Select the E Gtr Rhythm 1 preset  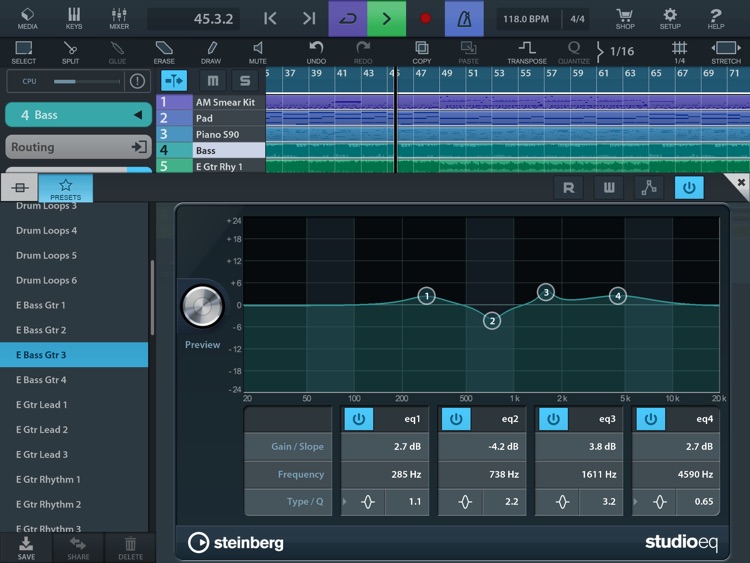coord(74,479)
